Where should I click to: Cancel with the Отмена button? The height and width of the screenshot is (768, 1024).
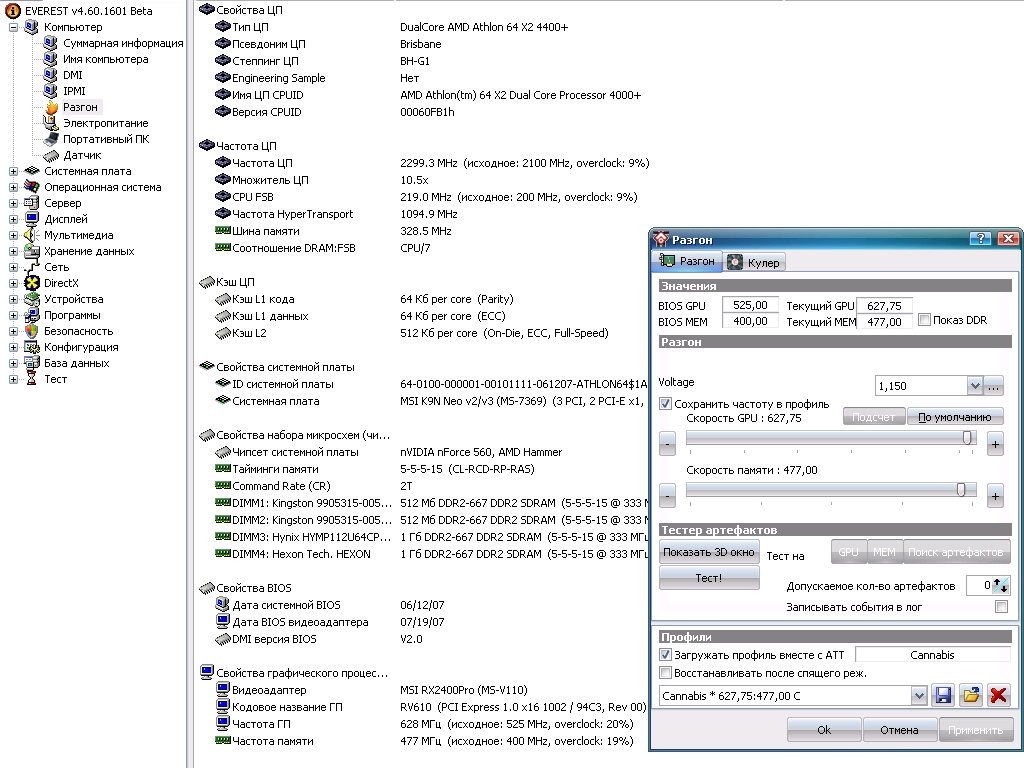click(899, 729)
